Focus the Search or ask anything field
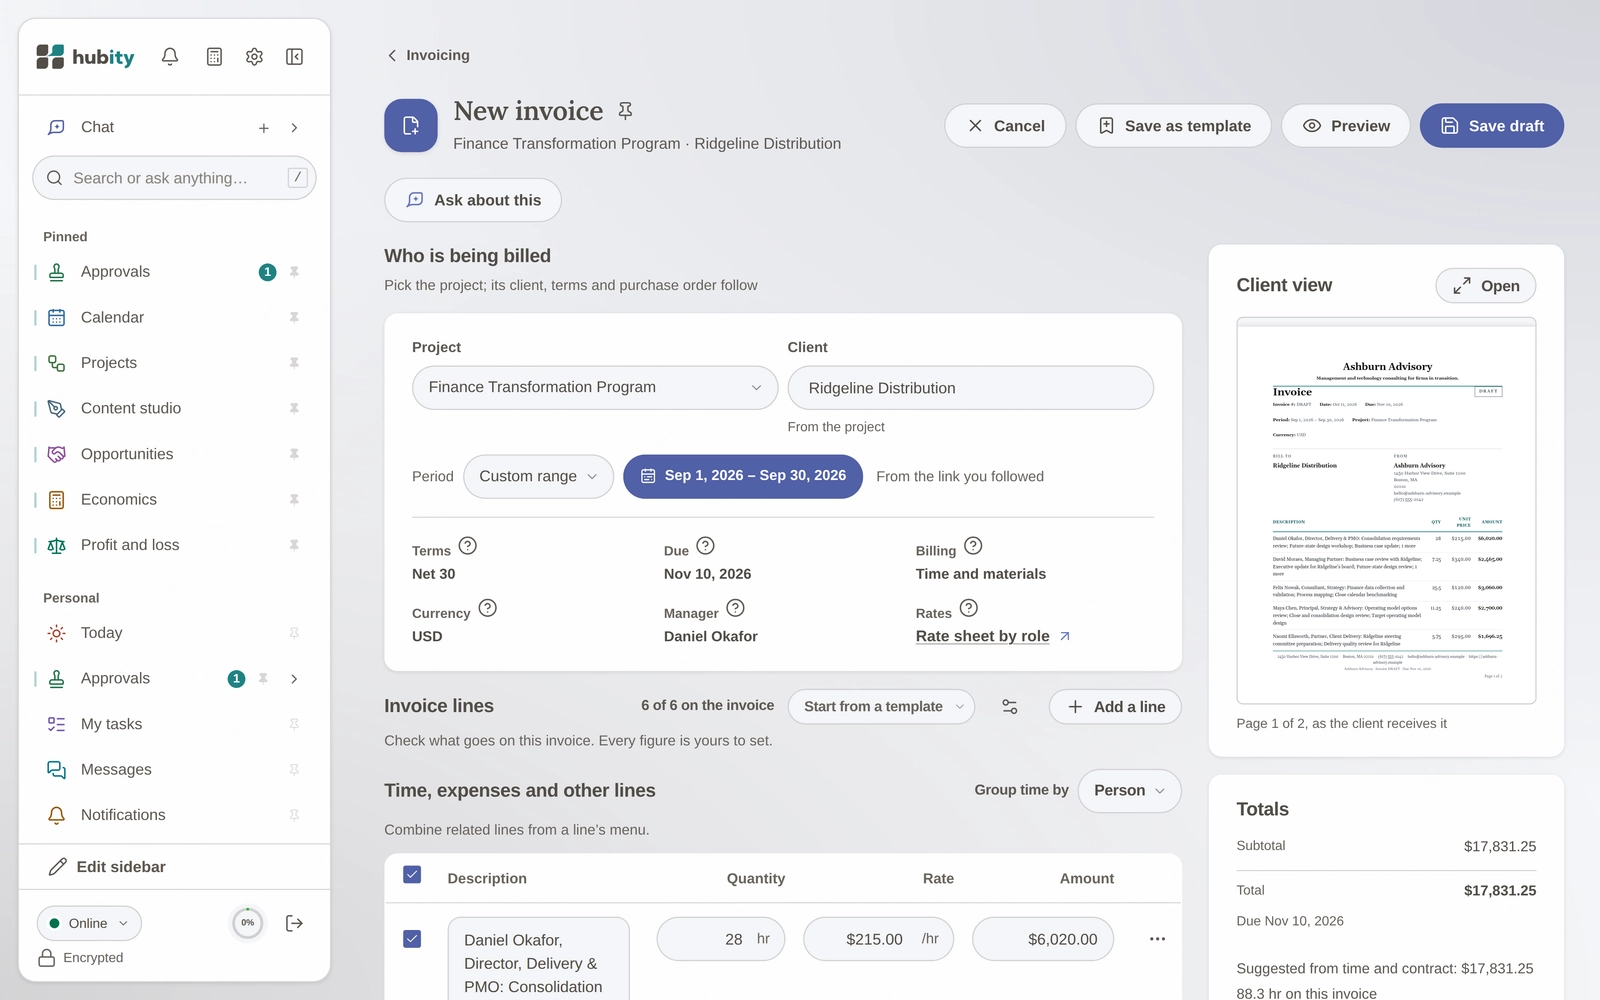 coord(175,178)
